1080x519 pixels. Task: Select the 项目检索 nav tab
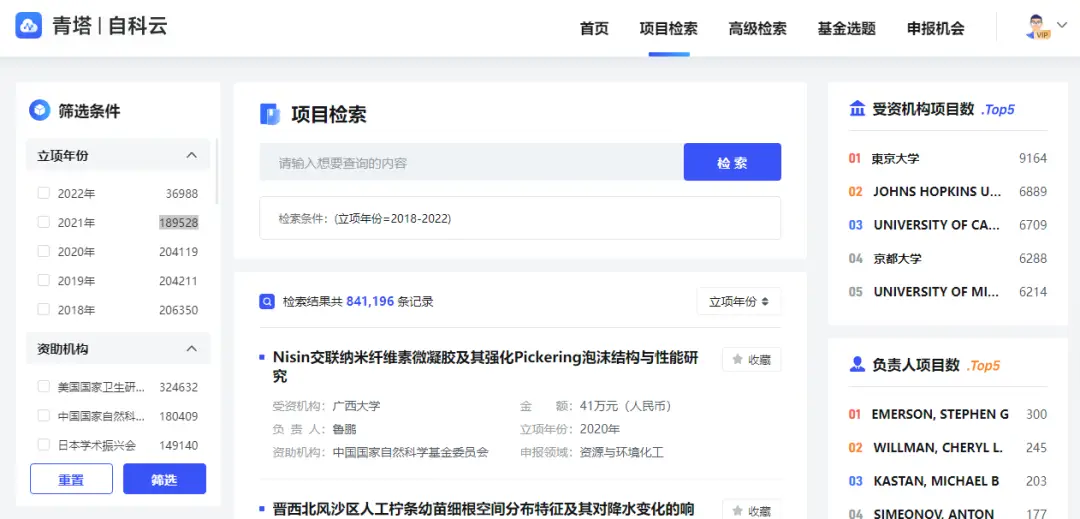(x=669, y=29)
